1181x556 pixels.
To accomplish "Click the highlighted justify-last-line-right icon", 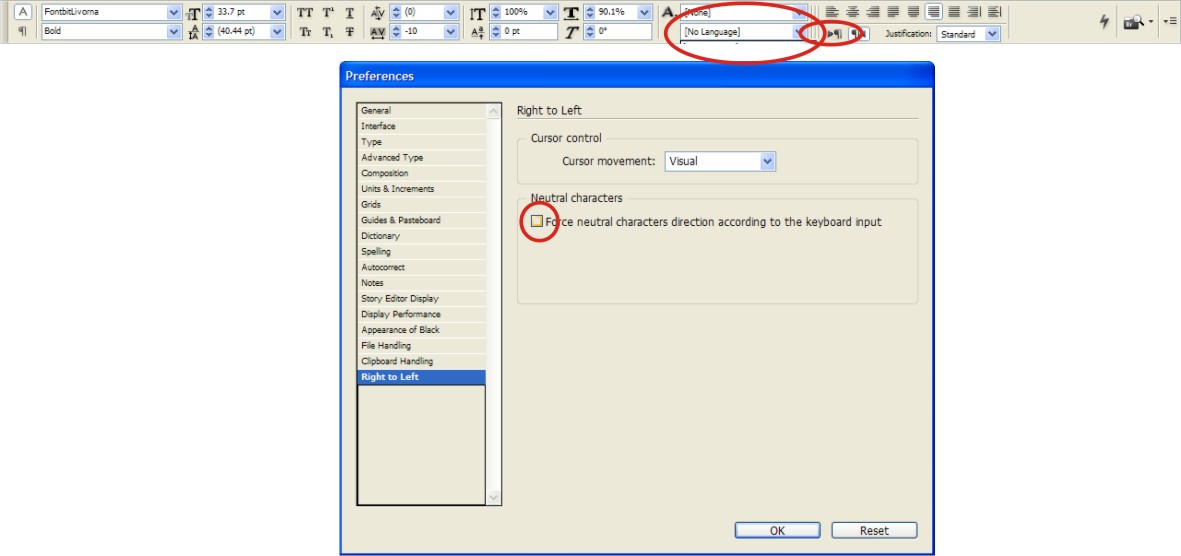I will point(934,12).
